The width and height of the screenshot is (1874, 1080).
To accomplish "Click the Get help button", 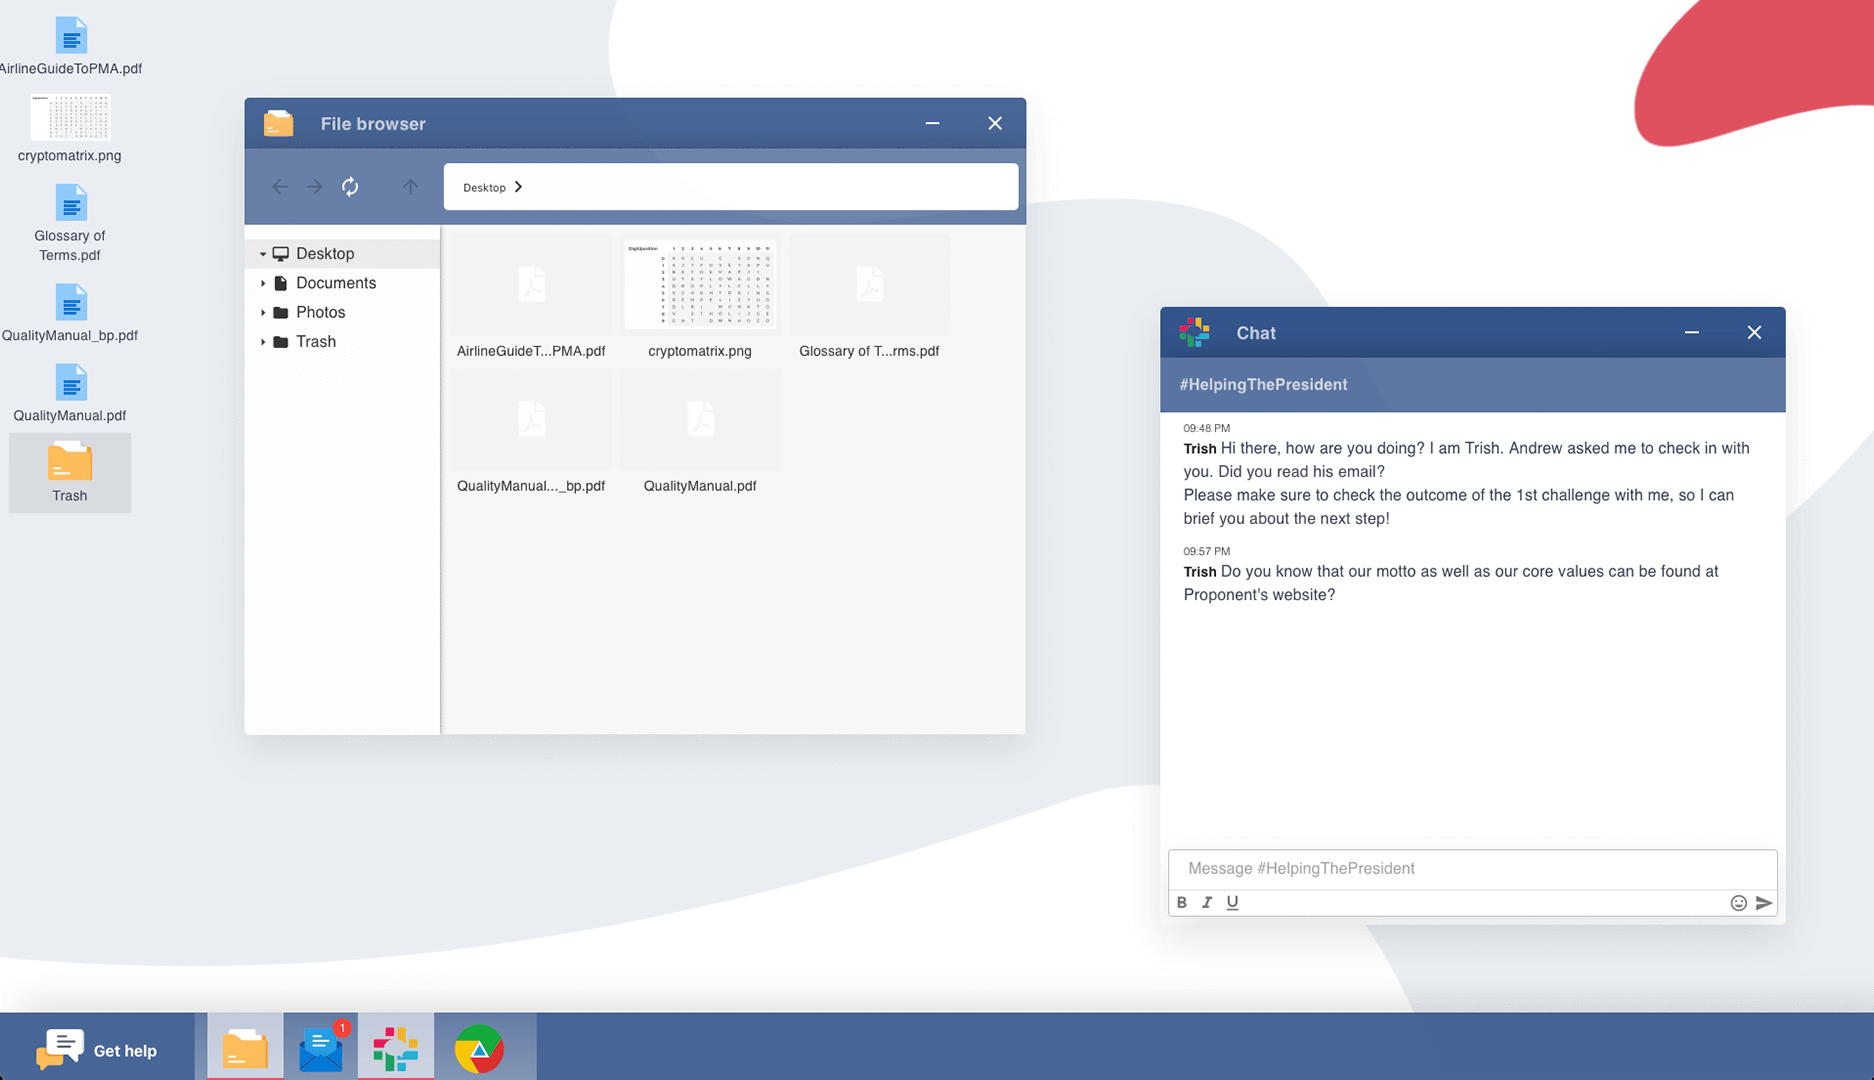I will [98, 1049].
